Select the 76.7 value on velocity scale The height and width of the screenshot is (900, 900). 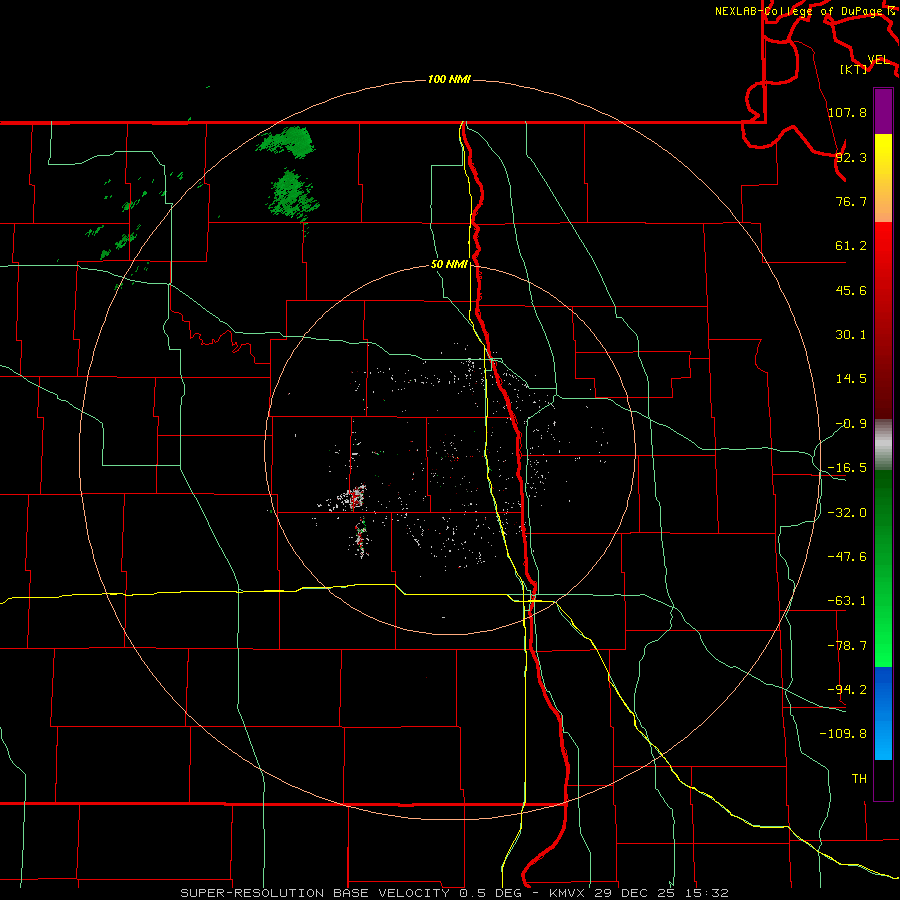click(x=851, y=201)
